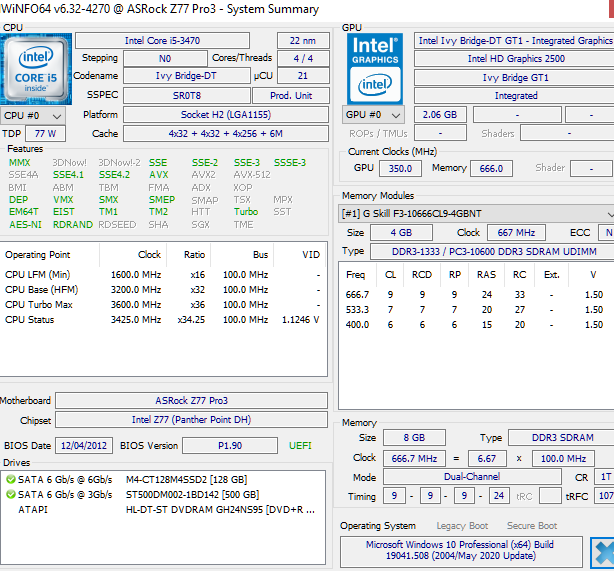Click the 666.7 frequency timing row

475,295
